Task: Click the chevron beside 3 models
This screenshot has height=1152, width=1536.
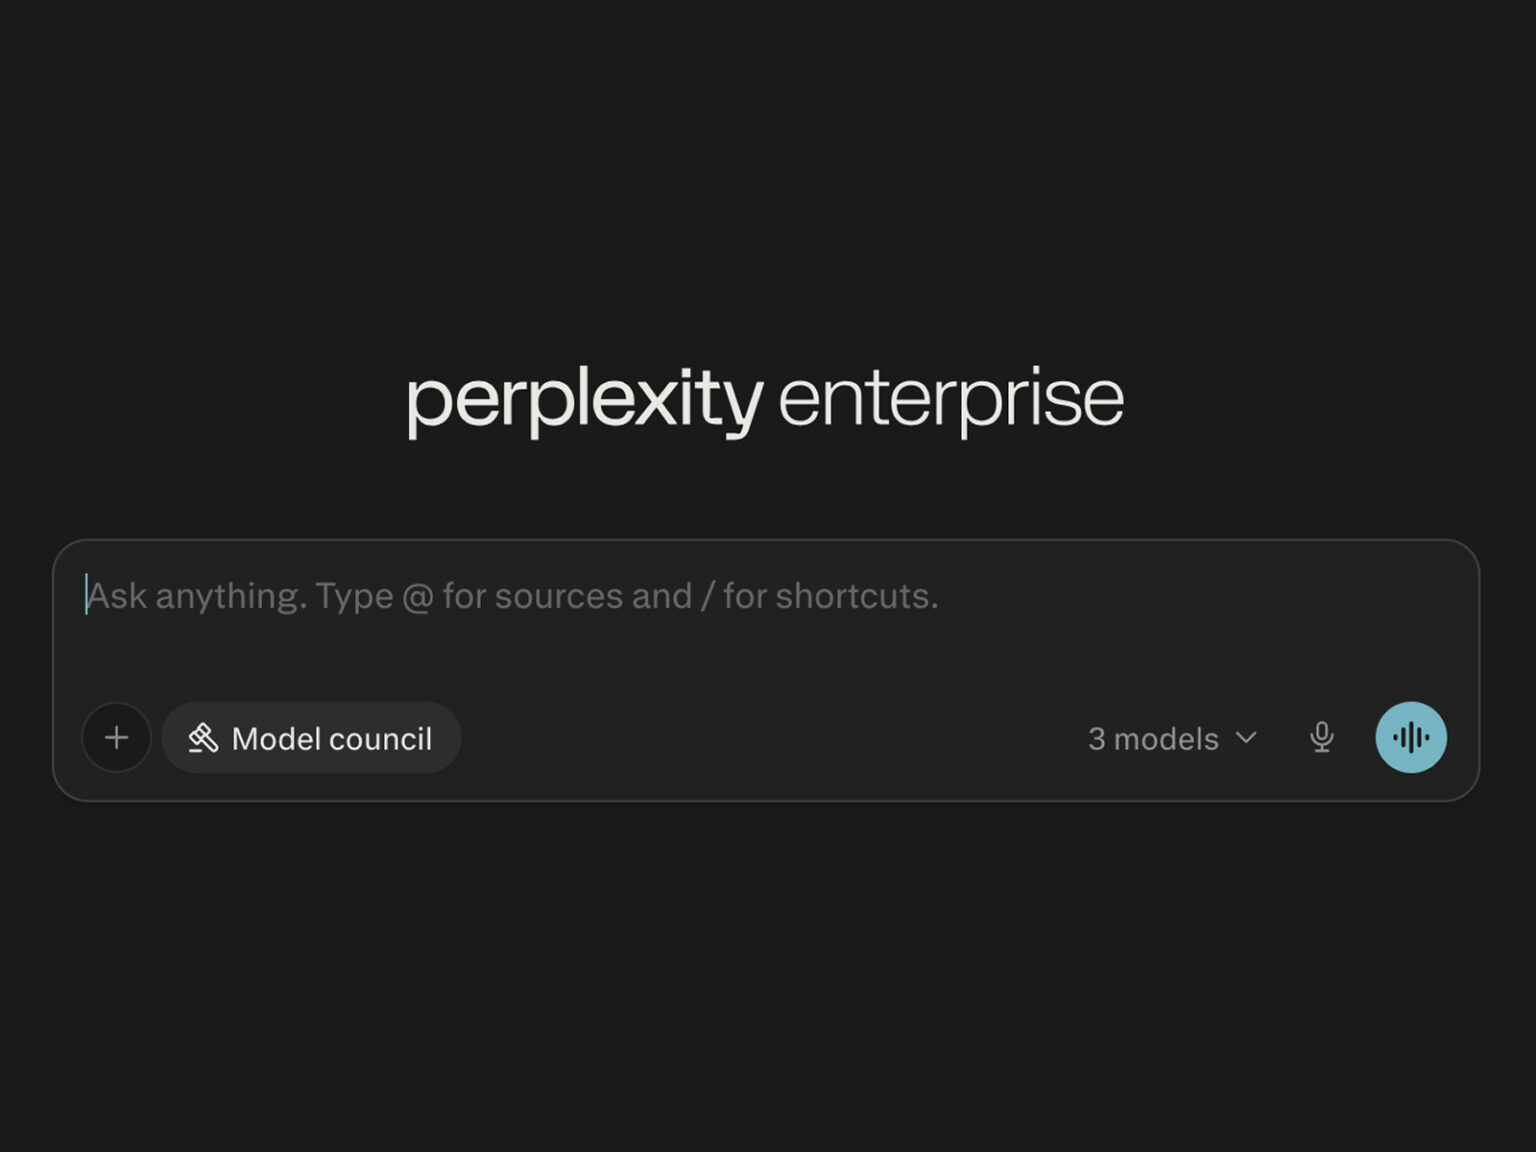Action: (1246, 738)
